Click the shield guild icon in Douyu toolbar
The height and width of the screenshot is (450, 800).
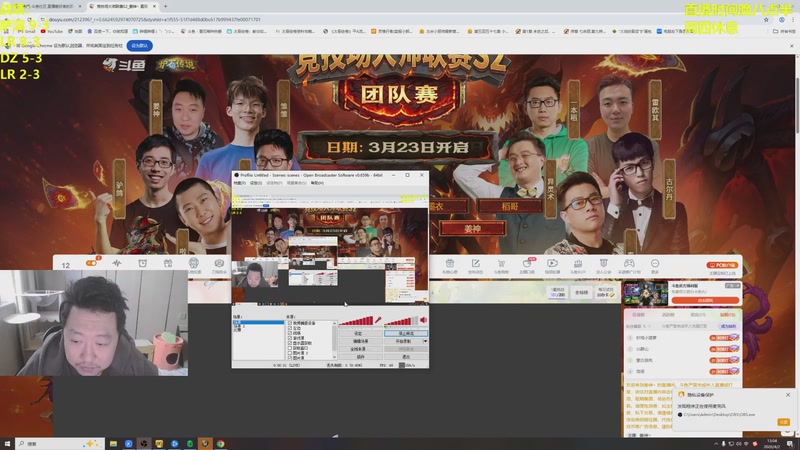tap(604, 264)
